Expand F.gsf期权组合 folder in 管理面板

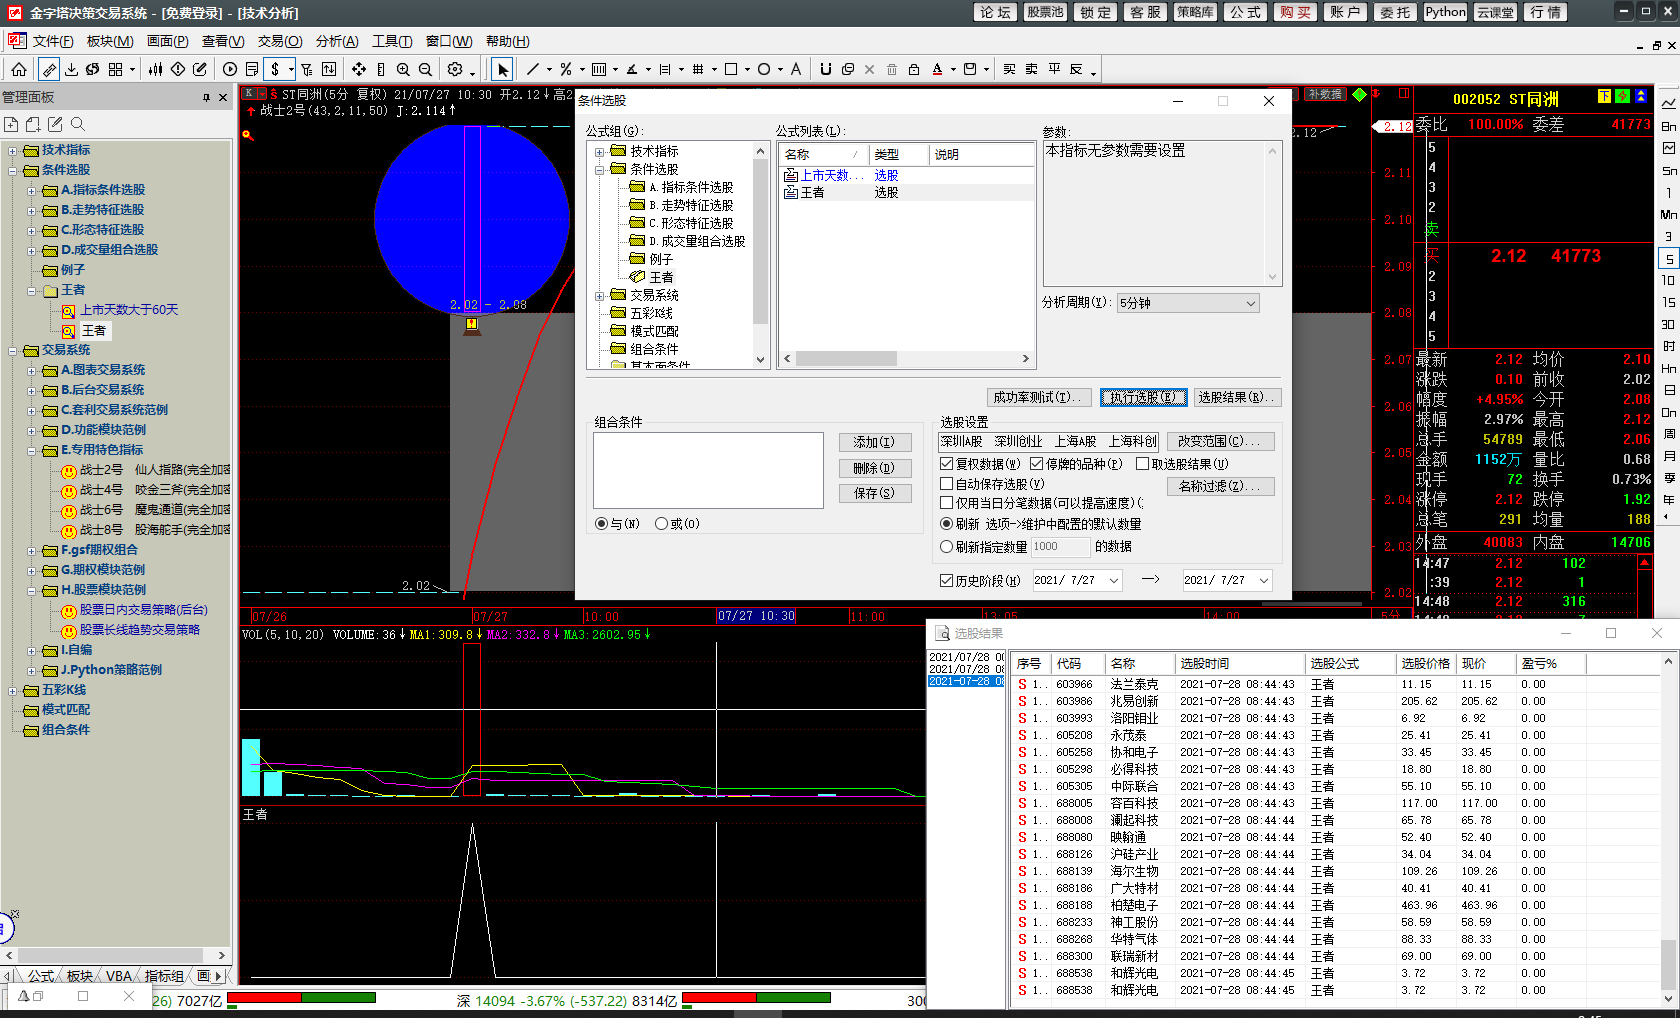click(32, 551)
